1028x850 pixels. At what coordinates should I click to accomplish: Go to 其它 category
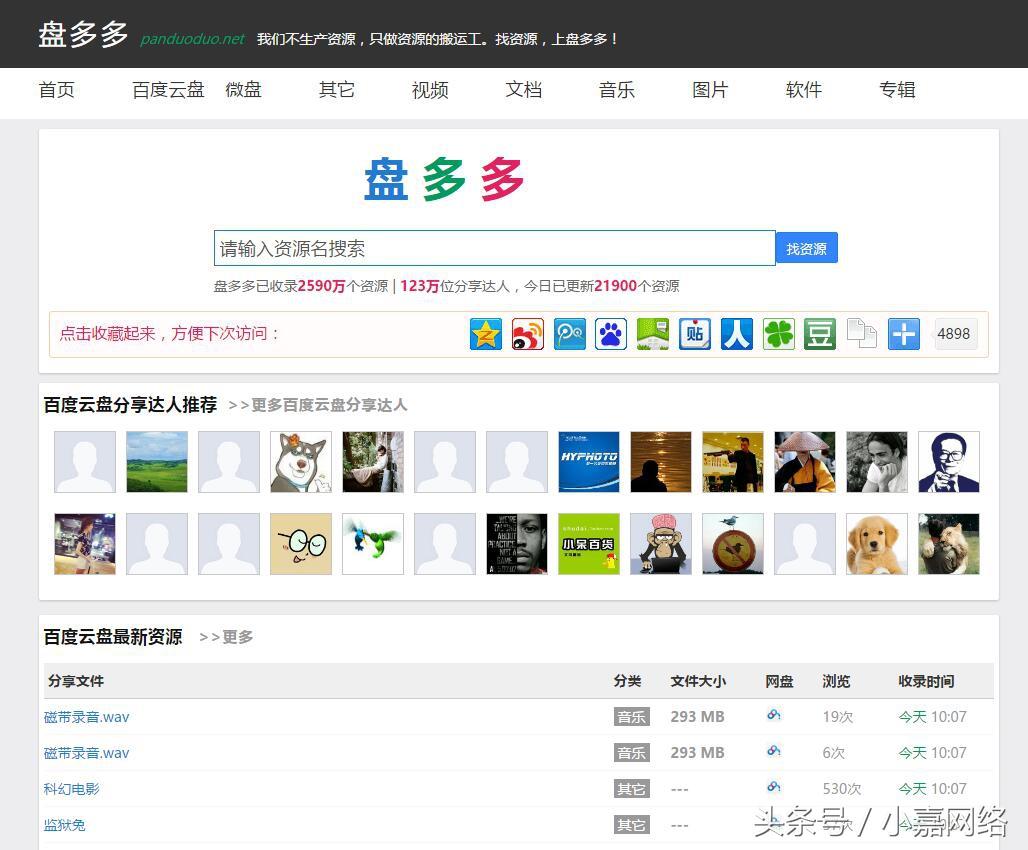(337, 90)
